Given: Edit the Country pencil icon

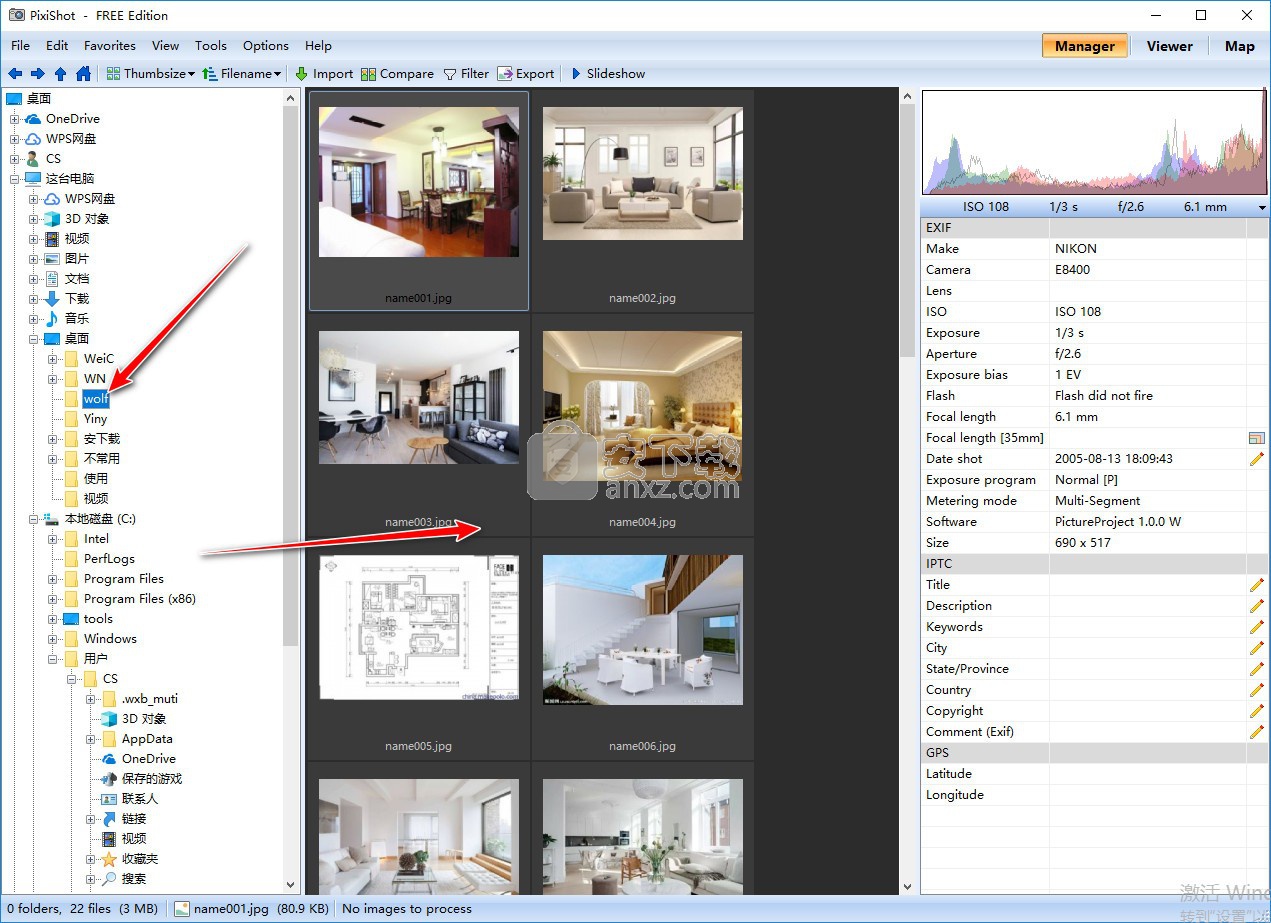Looking at the screenshot, I should (1257, 690).
